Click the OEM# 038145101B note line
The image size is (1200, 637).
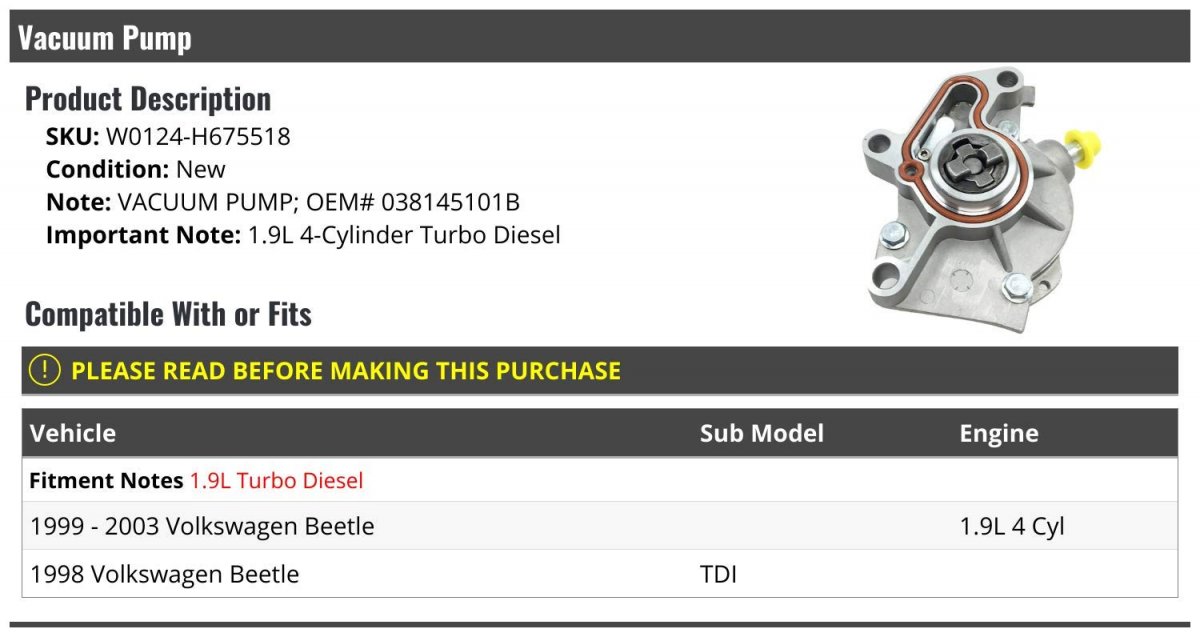[283, 202]
